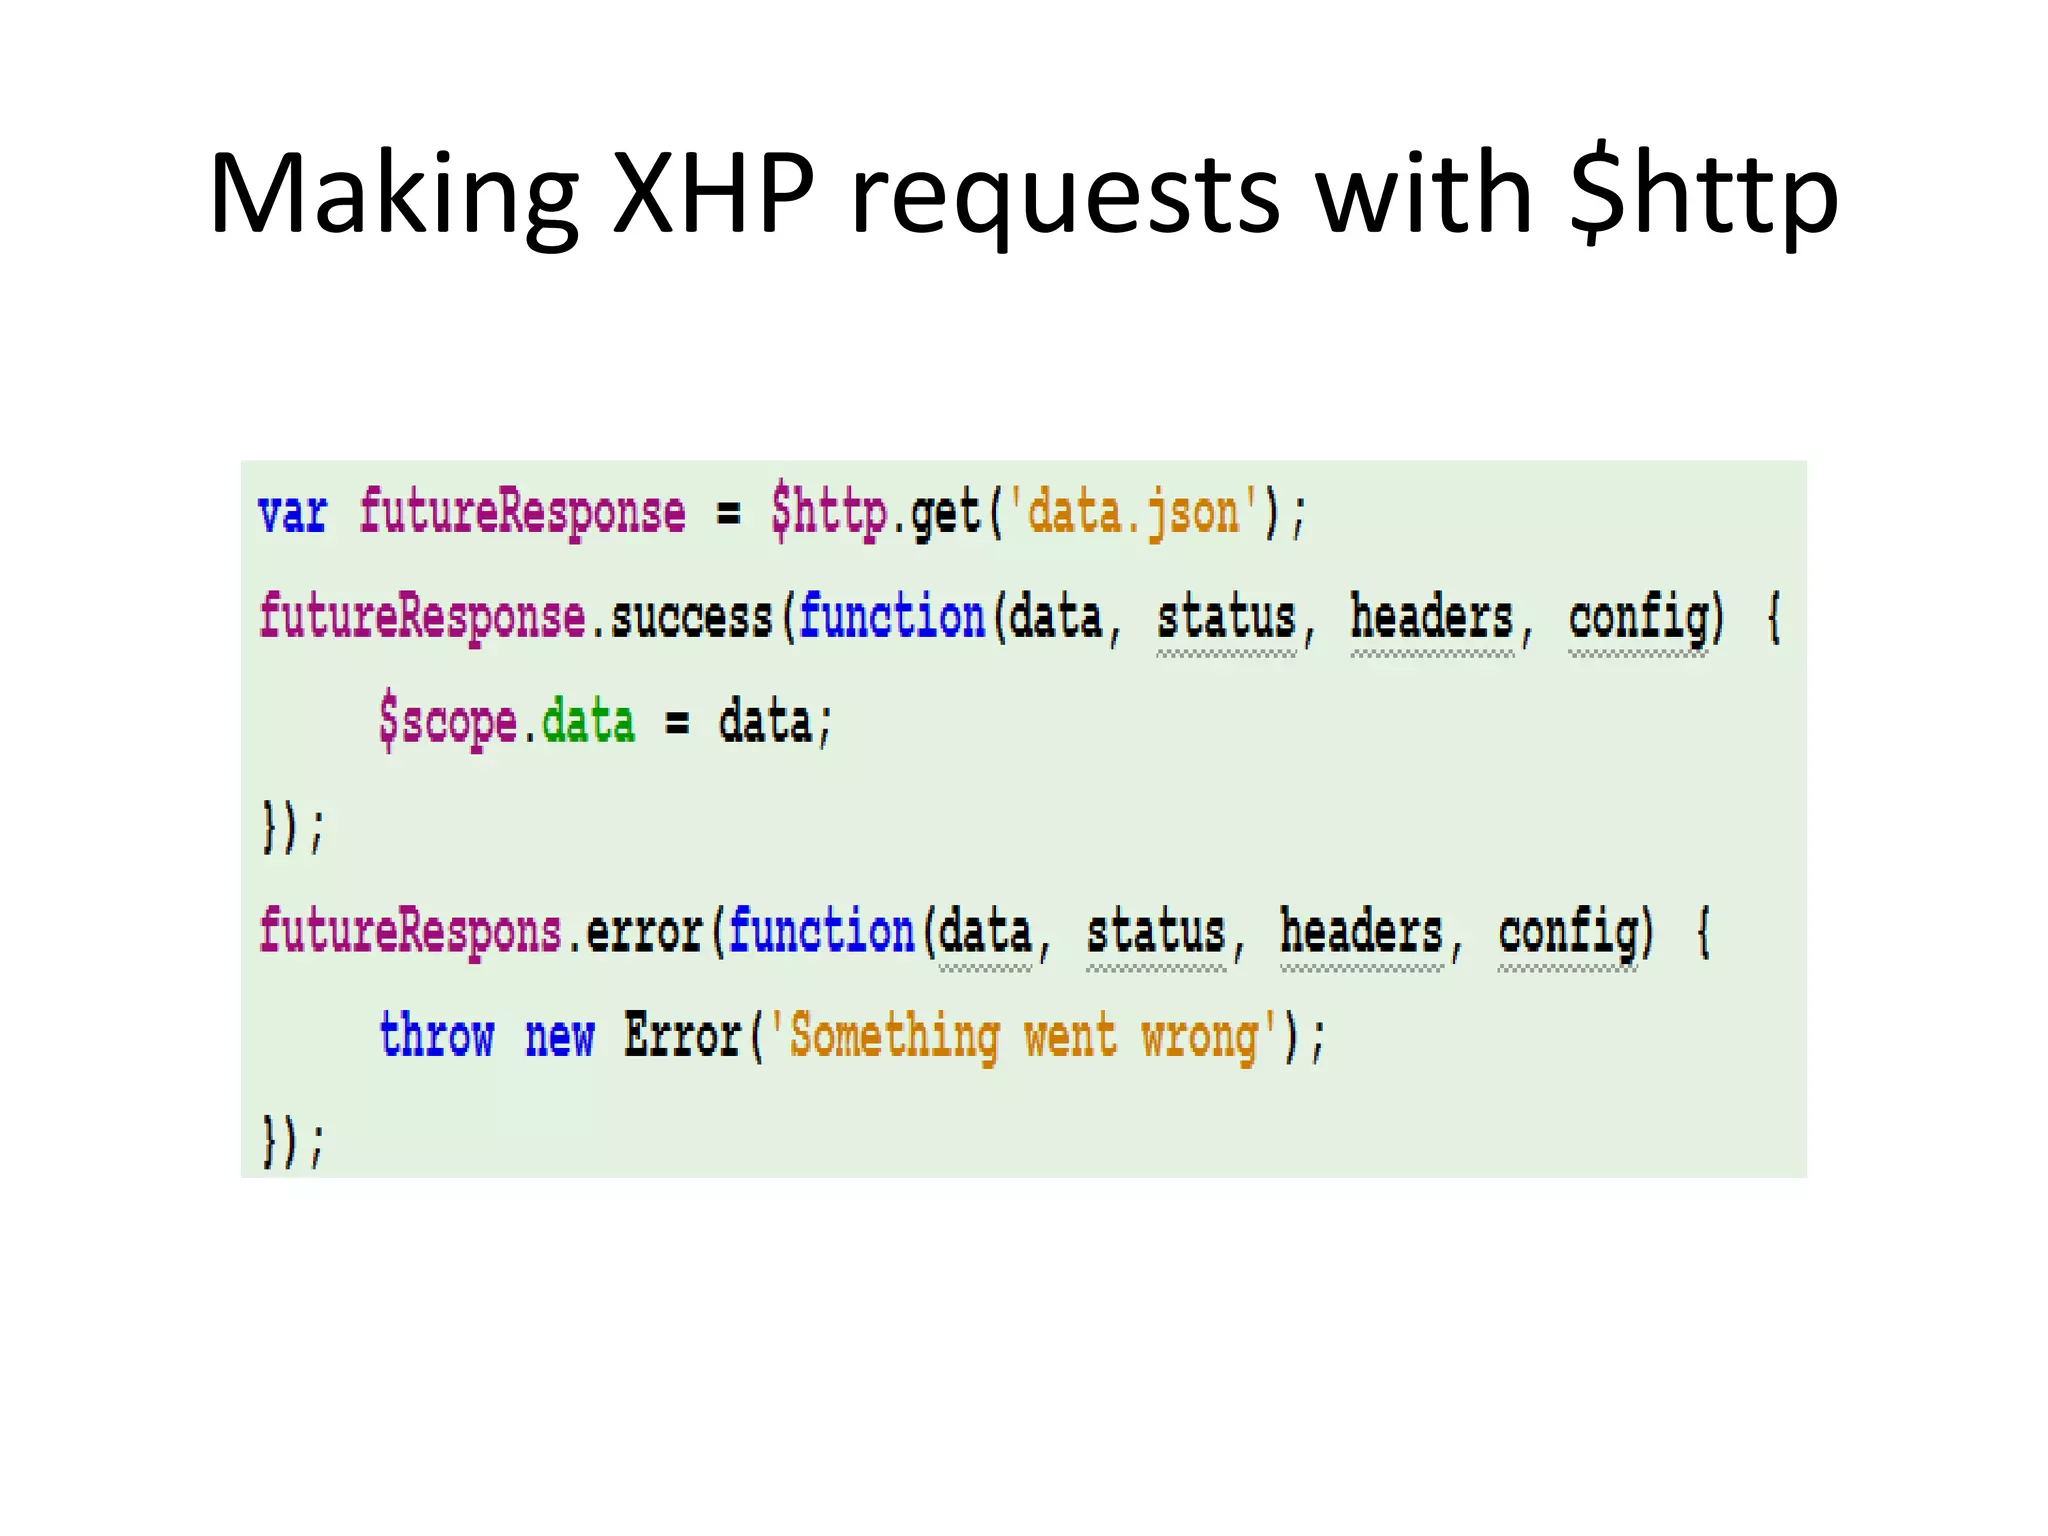Click the 'data.json' string literal
2048x1536 pixels.
pyautogui.click(x=1133, y=512)
